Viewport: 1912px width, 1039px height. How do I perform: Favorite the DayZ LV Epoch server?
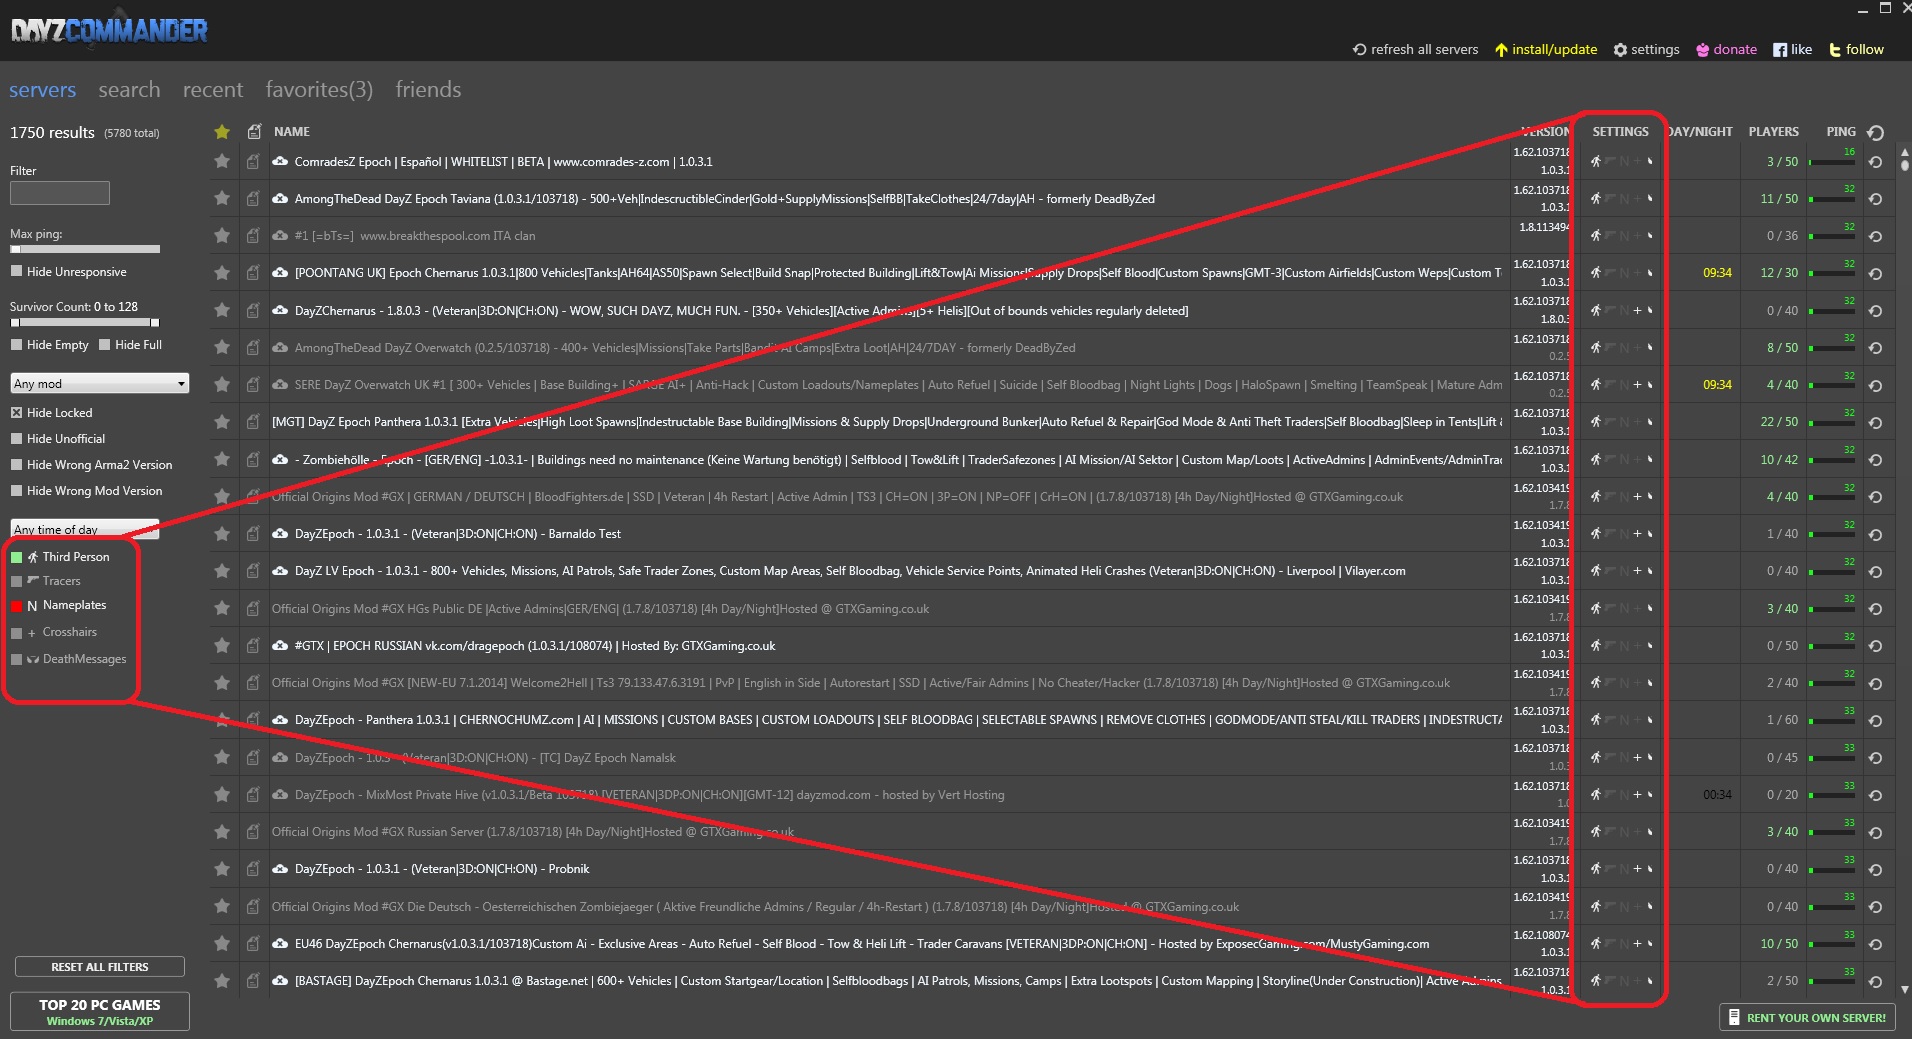click(222, 571)
